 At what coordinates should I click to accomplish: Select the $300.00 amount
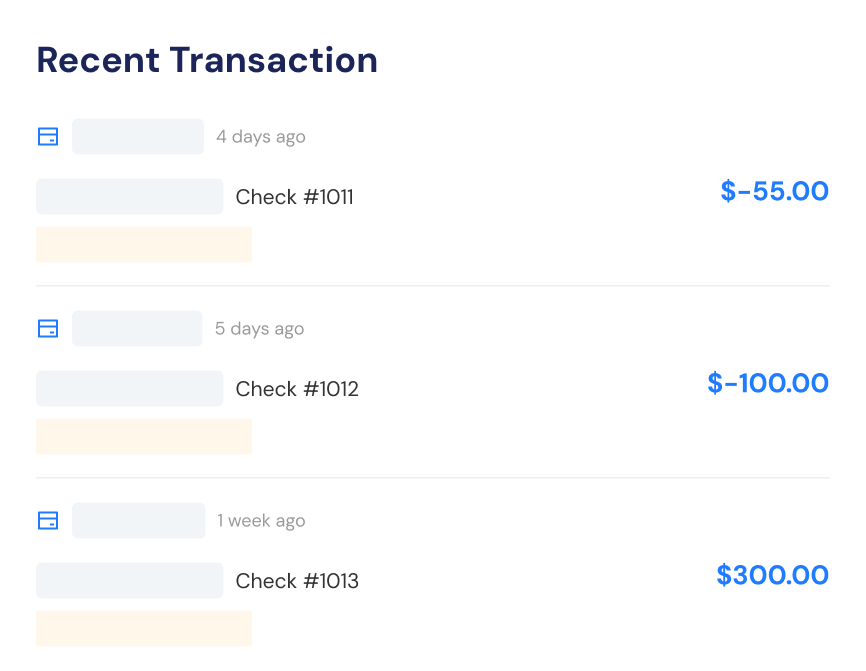tap(773, 575)
